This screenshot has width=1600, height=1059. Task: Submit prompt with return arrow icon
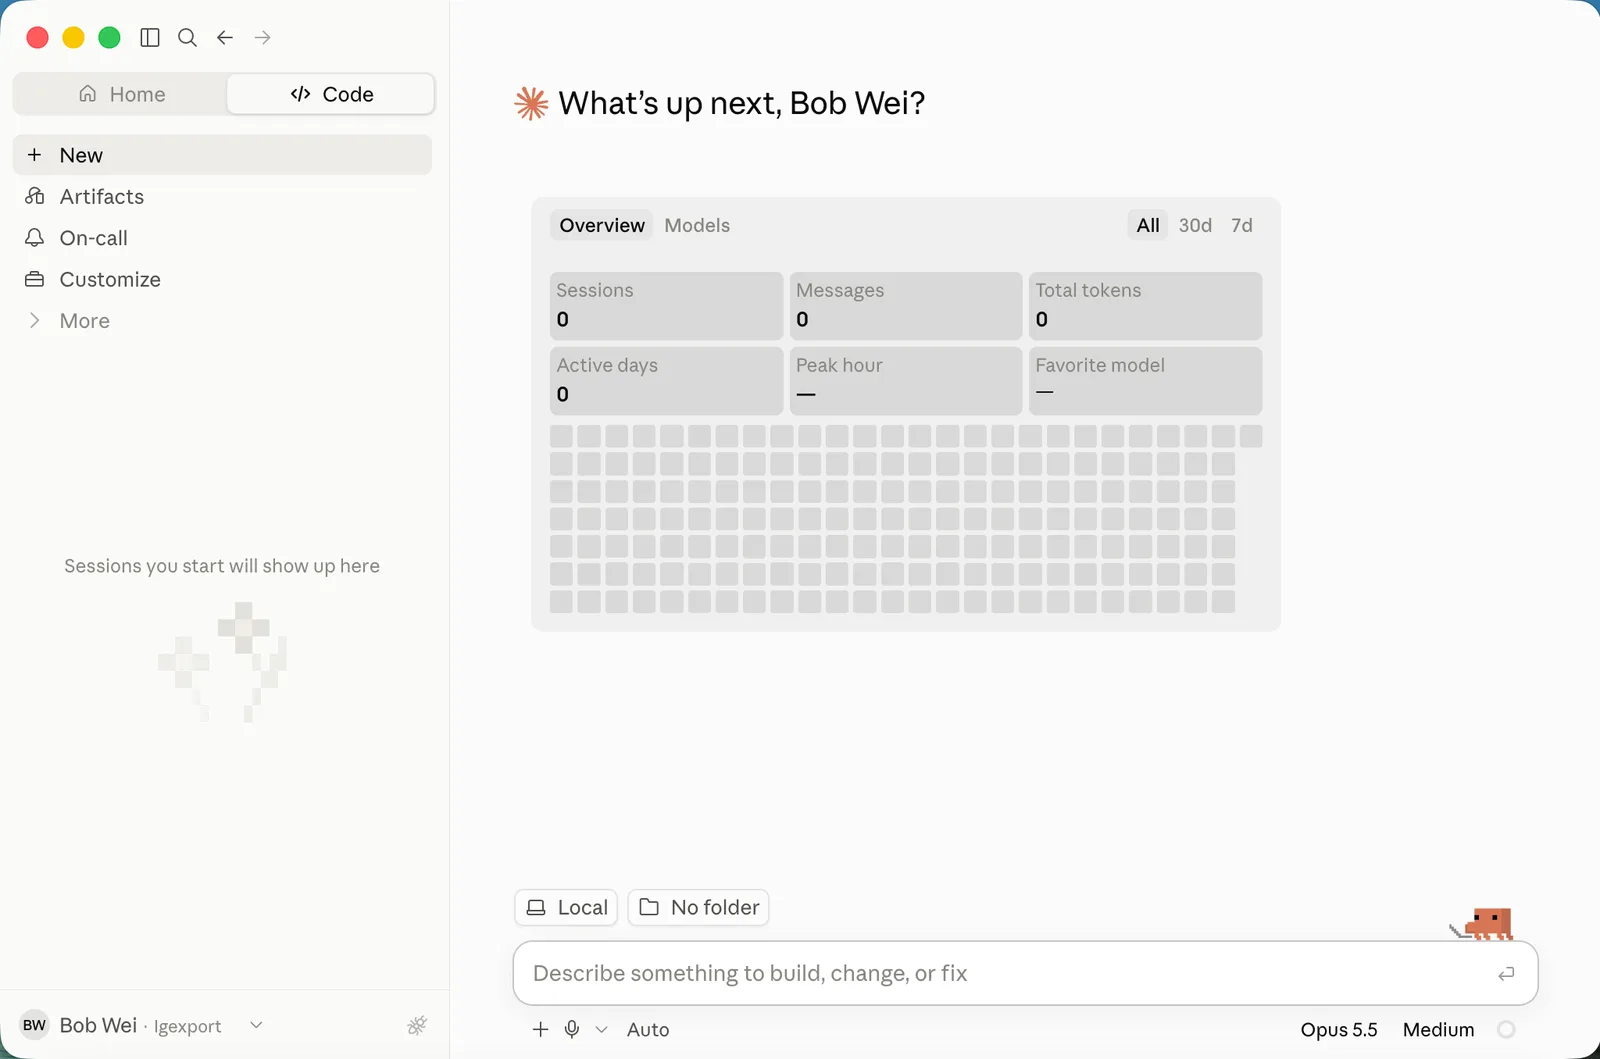click(x=1506, y=973)
